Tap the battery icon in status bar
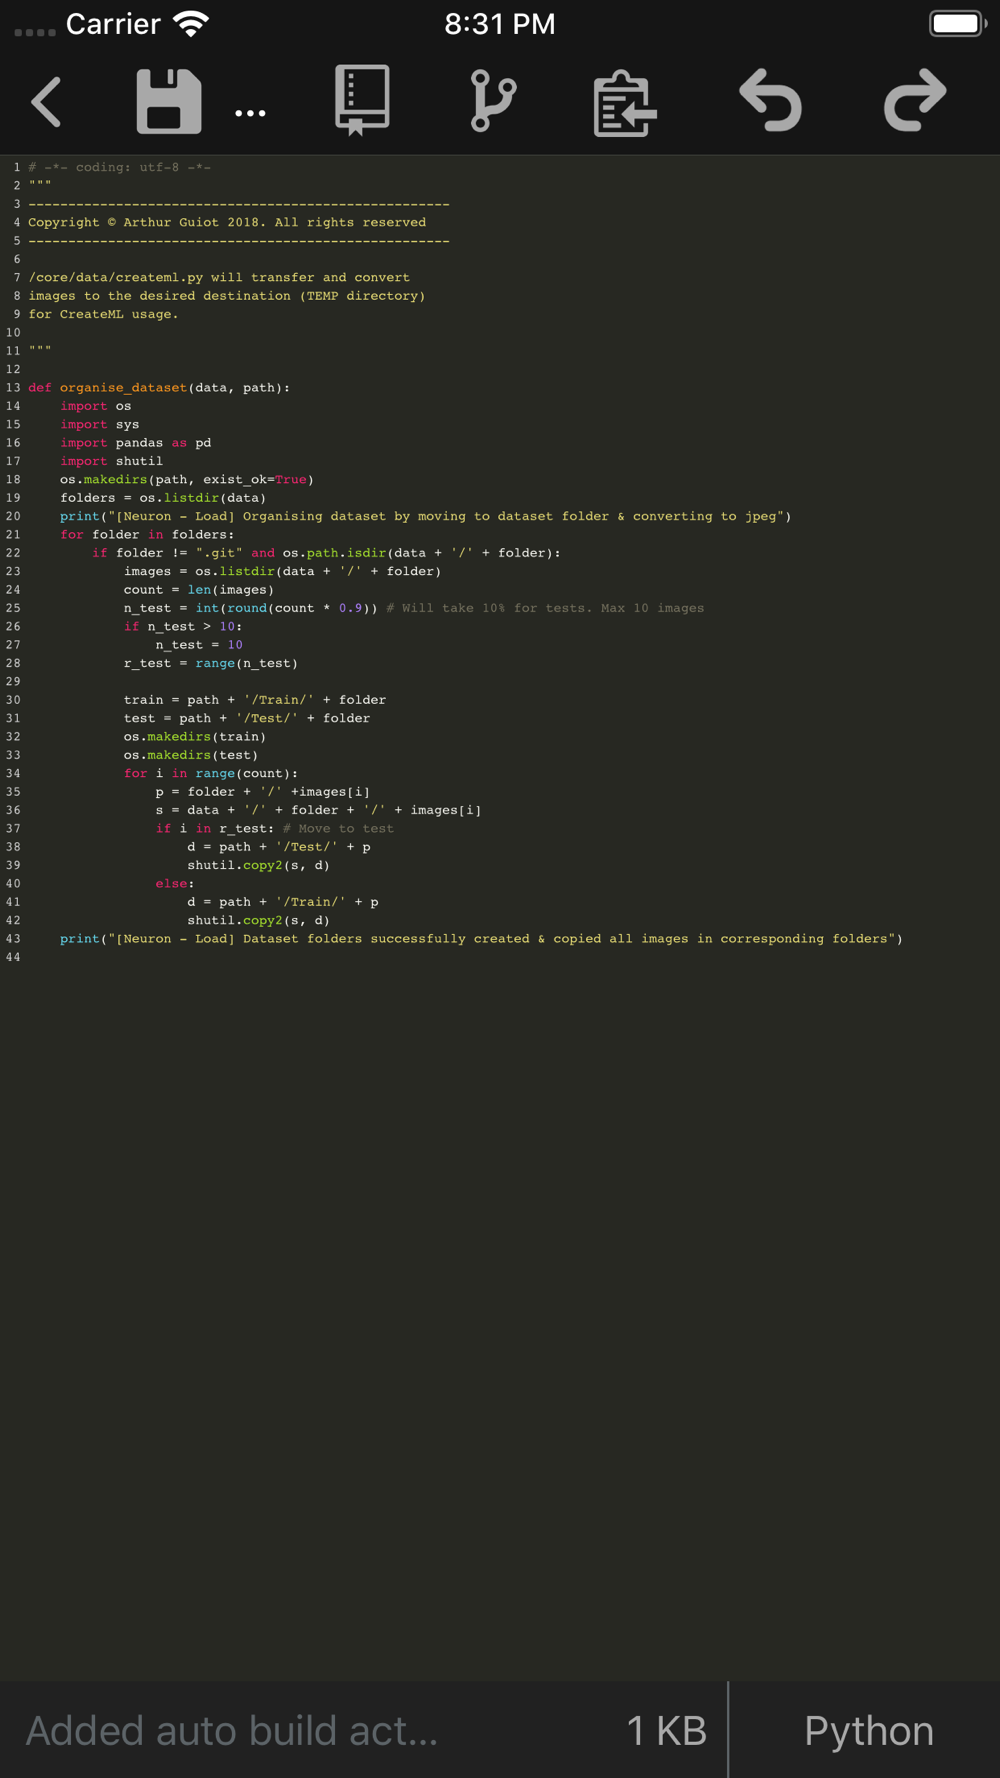The width and height of the screenshot is (1000, 1778). 957,24
